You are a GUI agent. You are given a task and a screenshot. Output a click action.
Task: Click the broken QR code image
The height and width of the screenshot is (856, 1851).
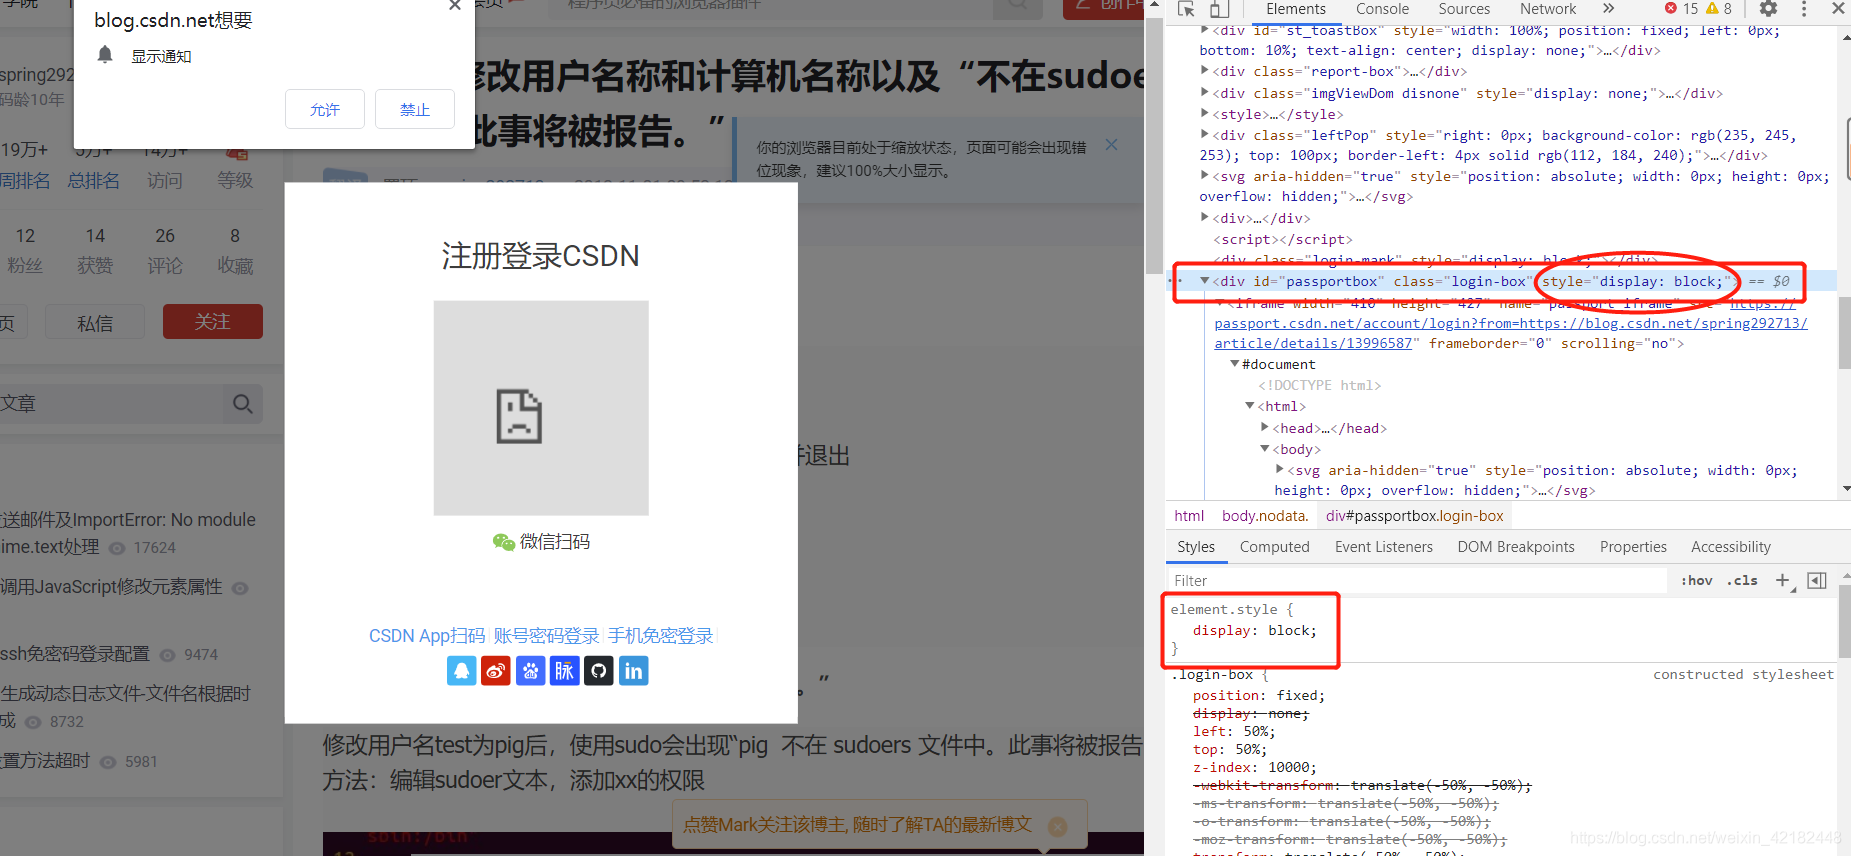coord(541,408)
